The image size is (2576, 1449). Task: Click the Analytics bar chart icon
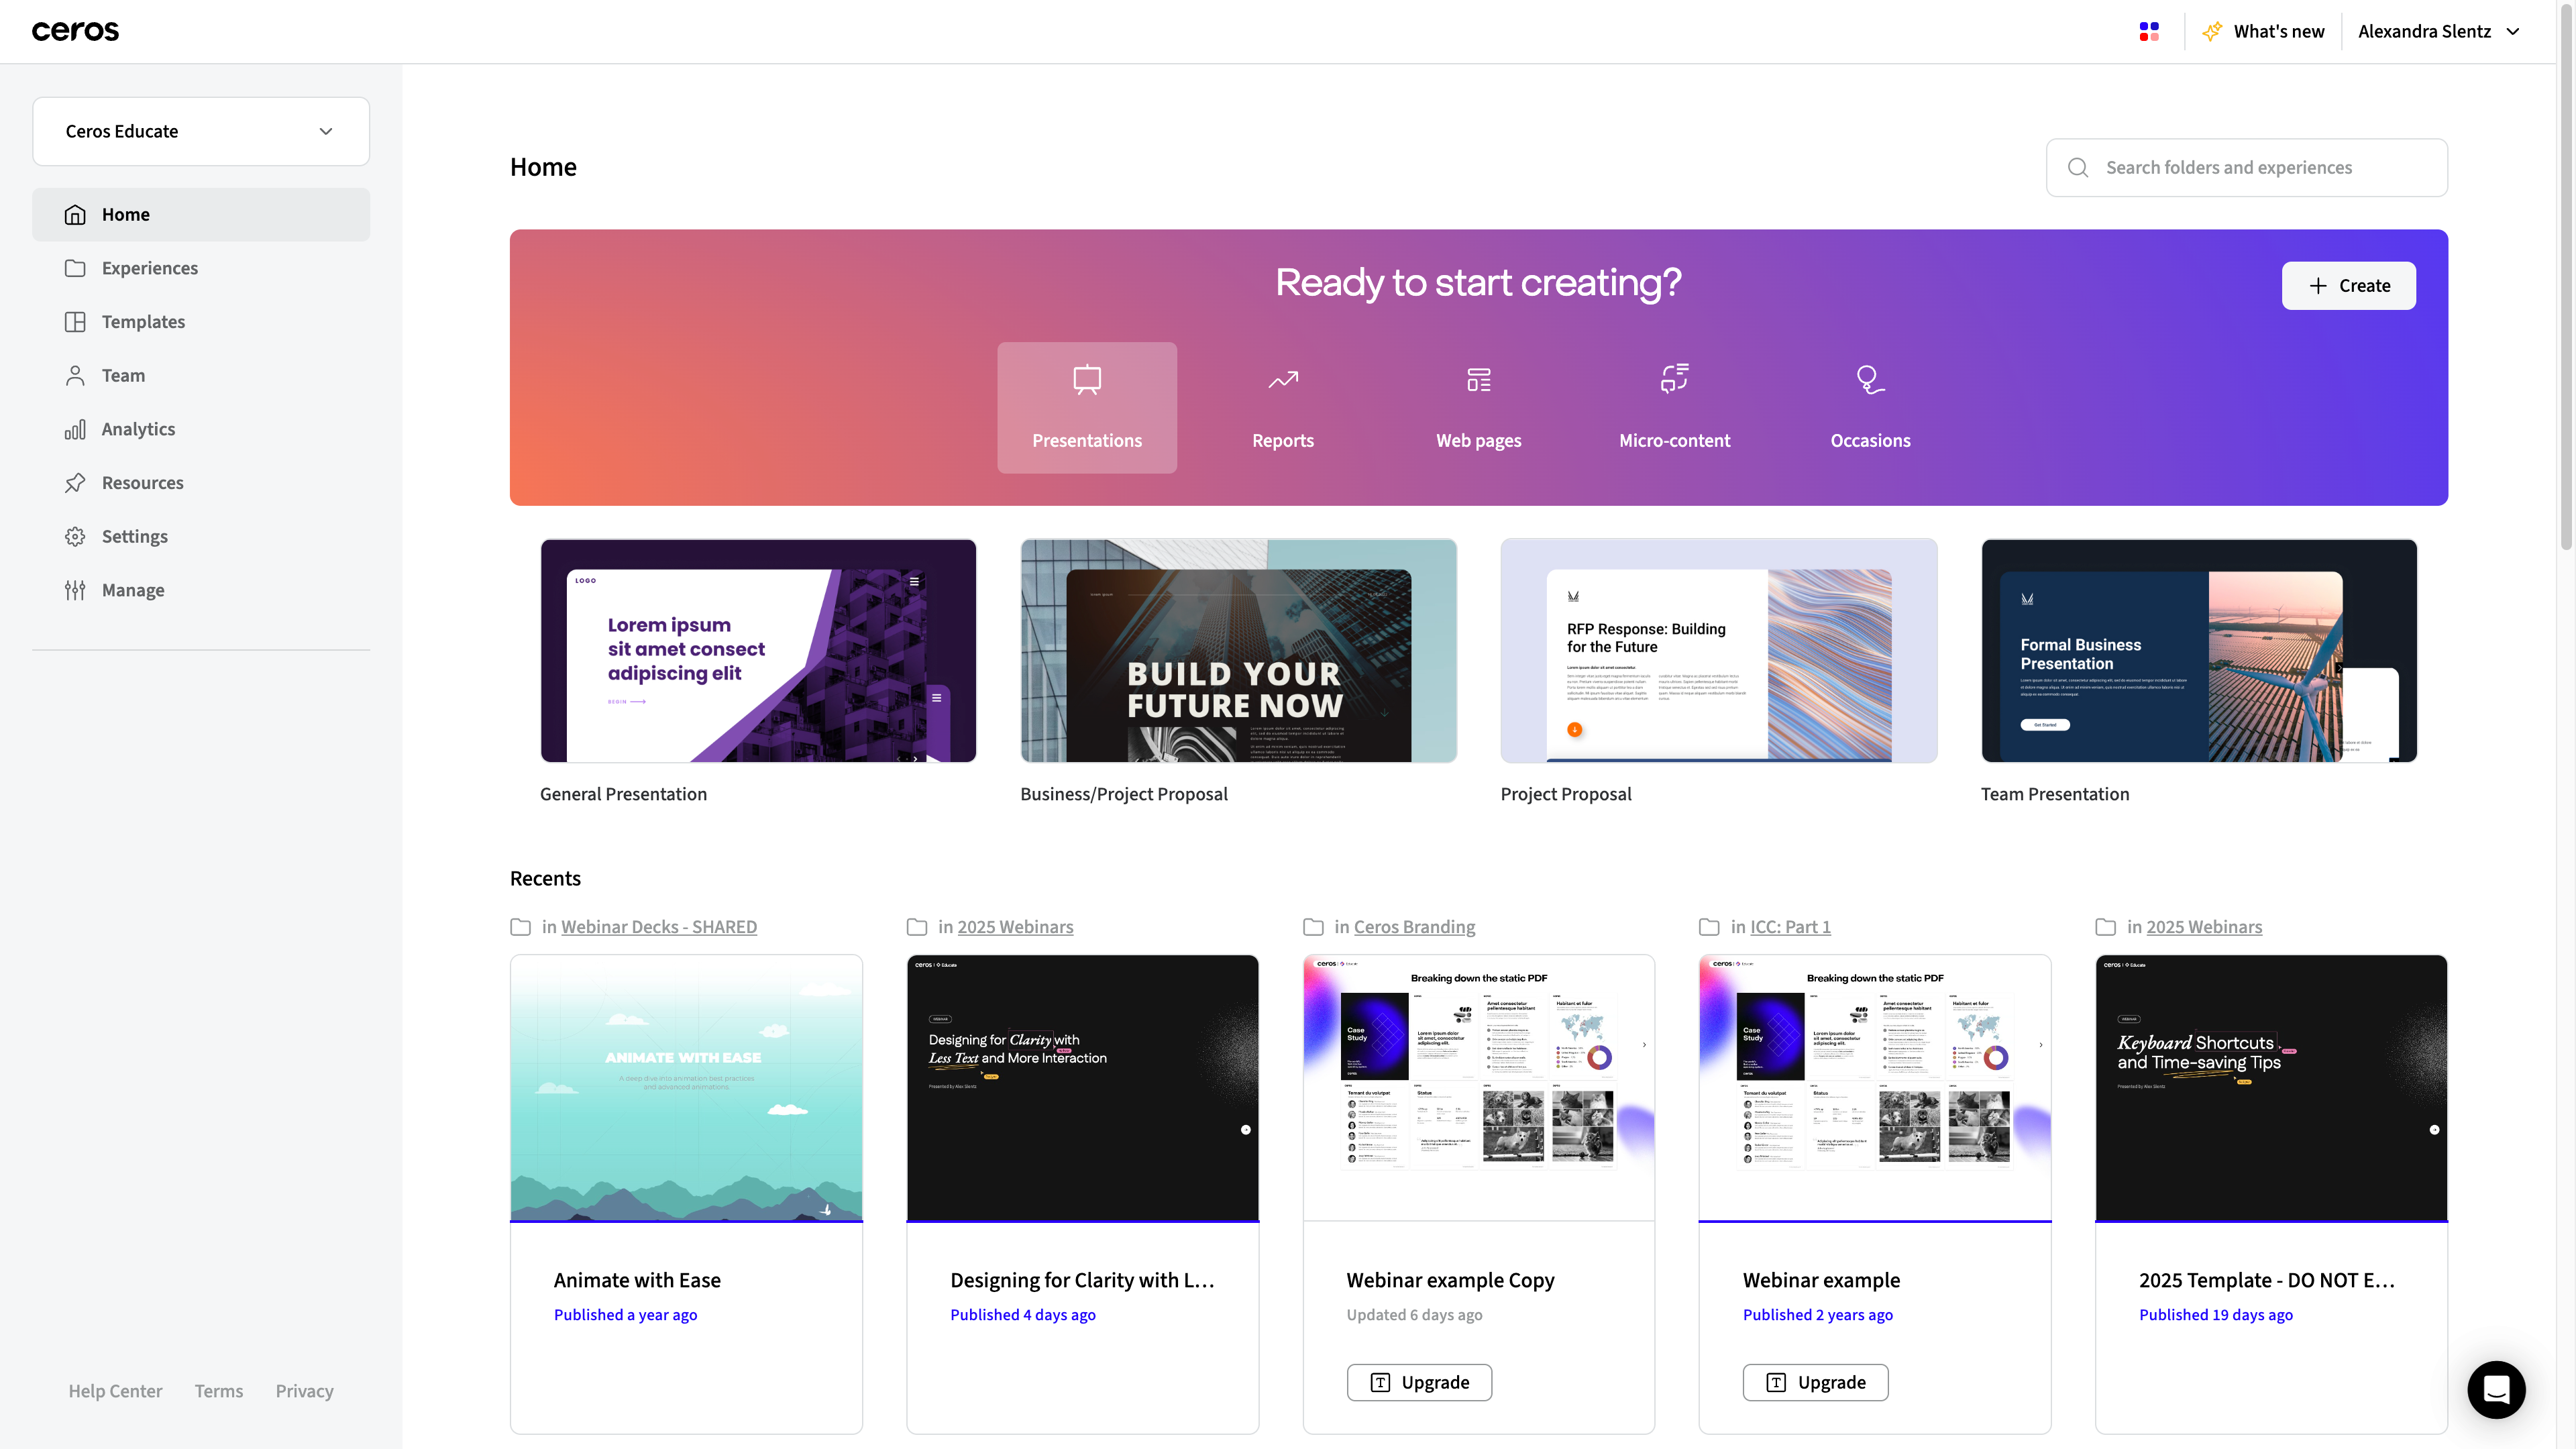(75, 429)
